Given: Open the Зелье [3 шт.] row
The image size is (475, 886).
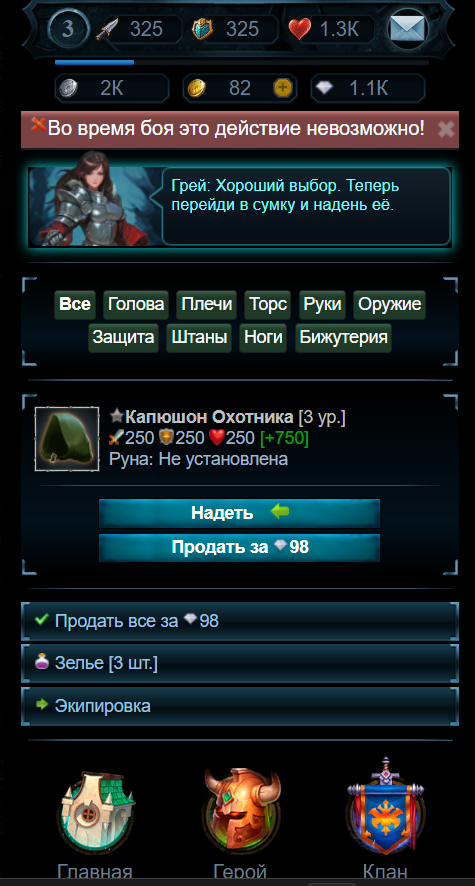Looking at the screenshot, I should pyautogui.click(x=239, y=663).
